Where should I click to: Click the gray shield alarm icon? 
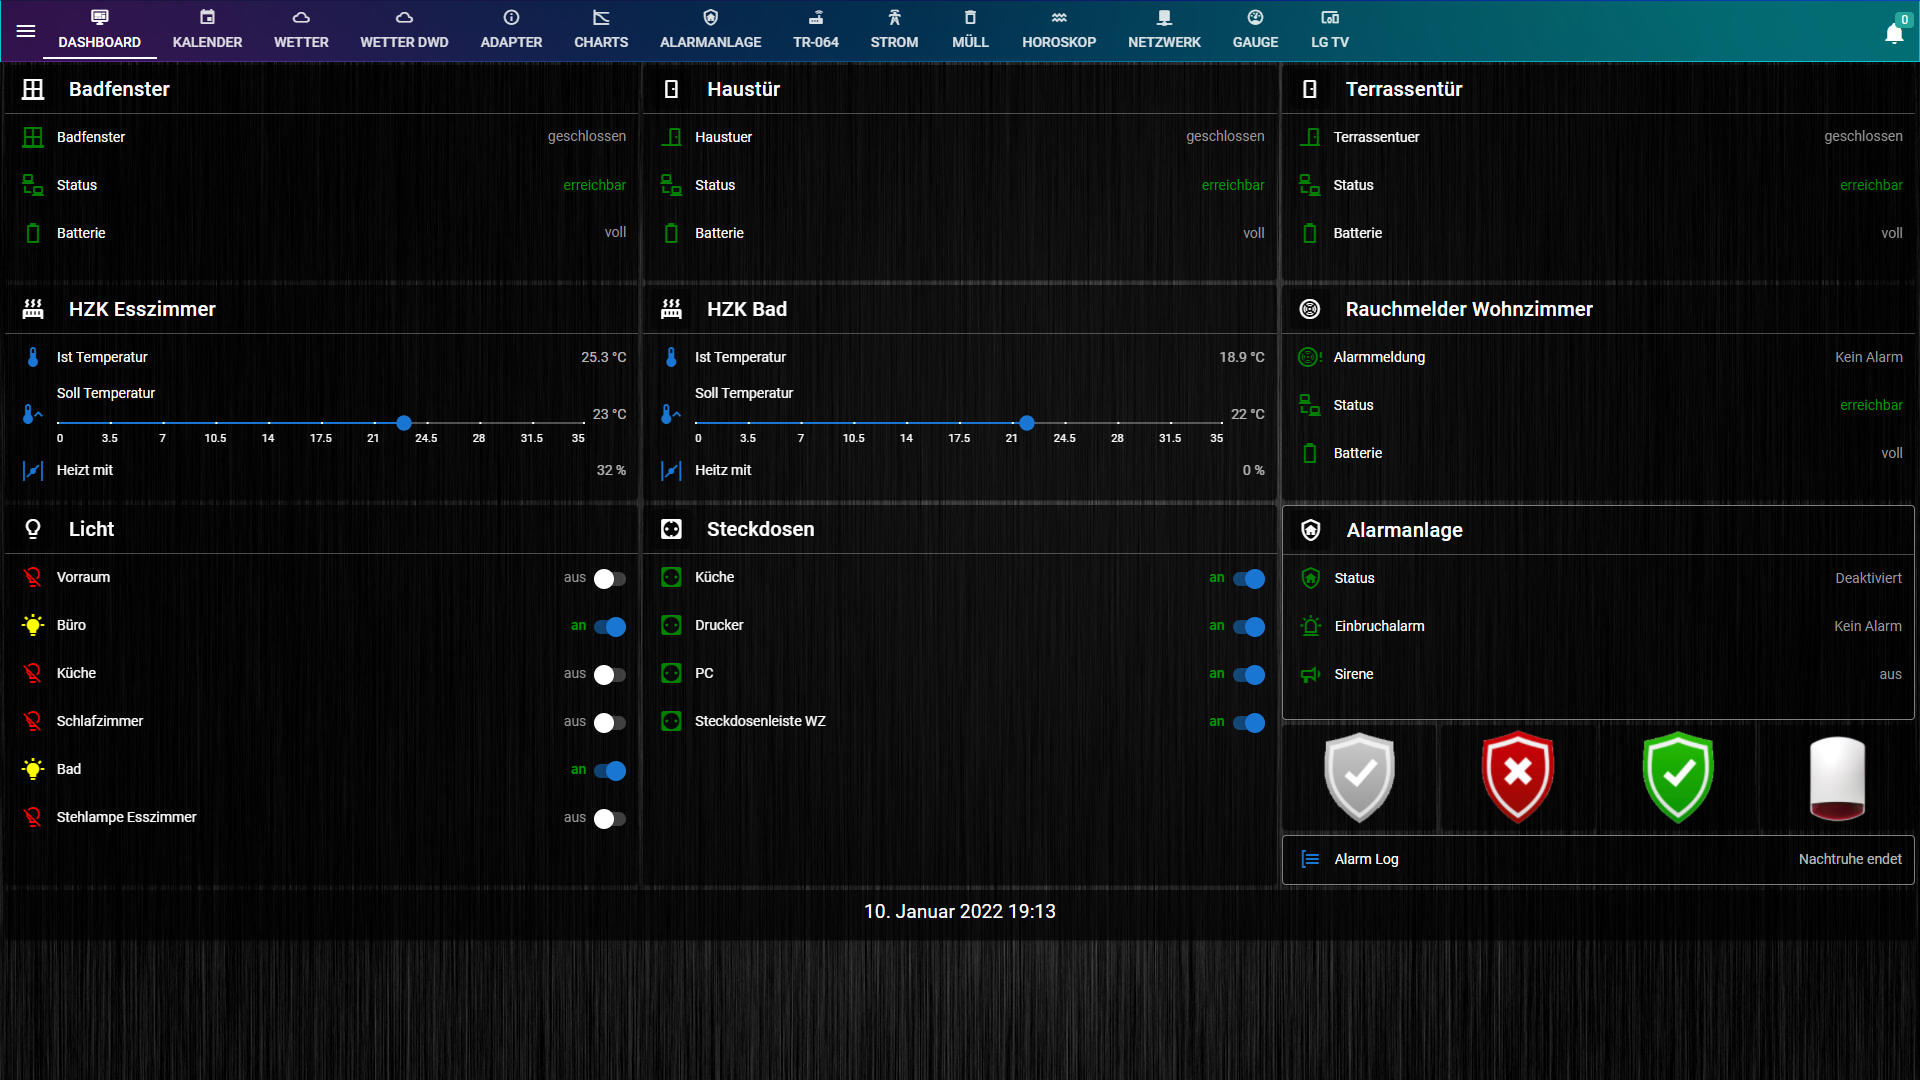(x=1359, y=777)
